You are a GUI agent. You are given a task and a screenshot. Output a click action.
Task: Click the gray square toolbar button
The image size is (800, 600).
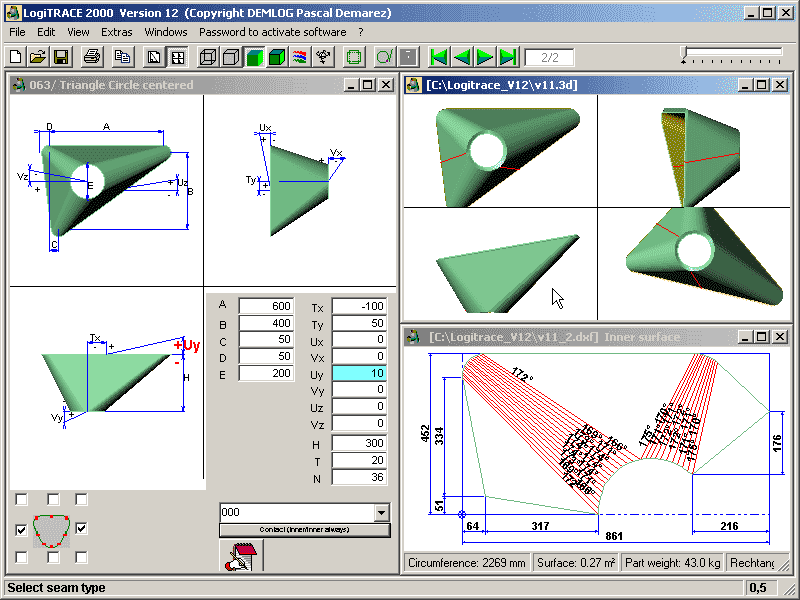point(408,57)
